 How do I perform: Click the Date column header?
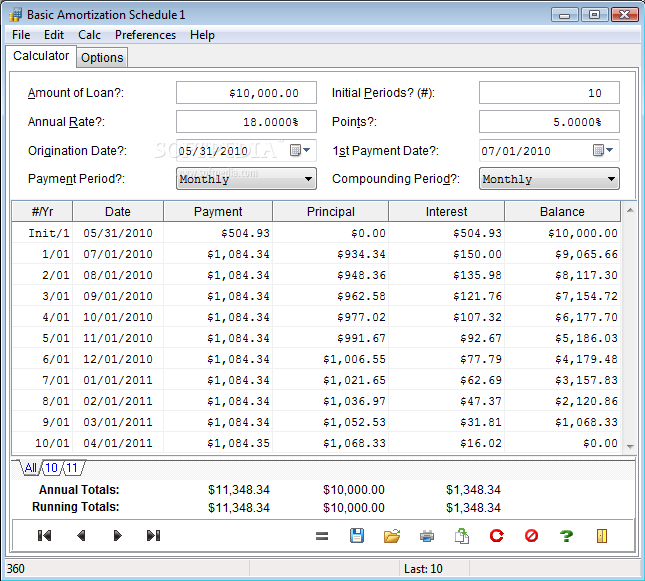click(x=118, y=211)
